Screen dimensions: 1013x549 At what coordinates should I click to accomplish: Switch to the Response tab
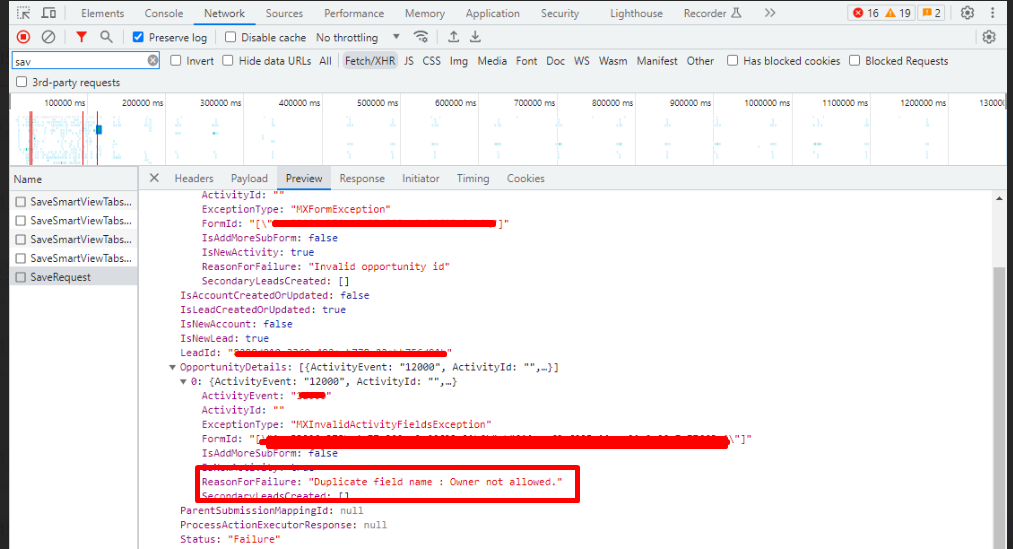point(361,178)
